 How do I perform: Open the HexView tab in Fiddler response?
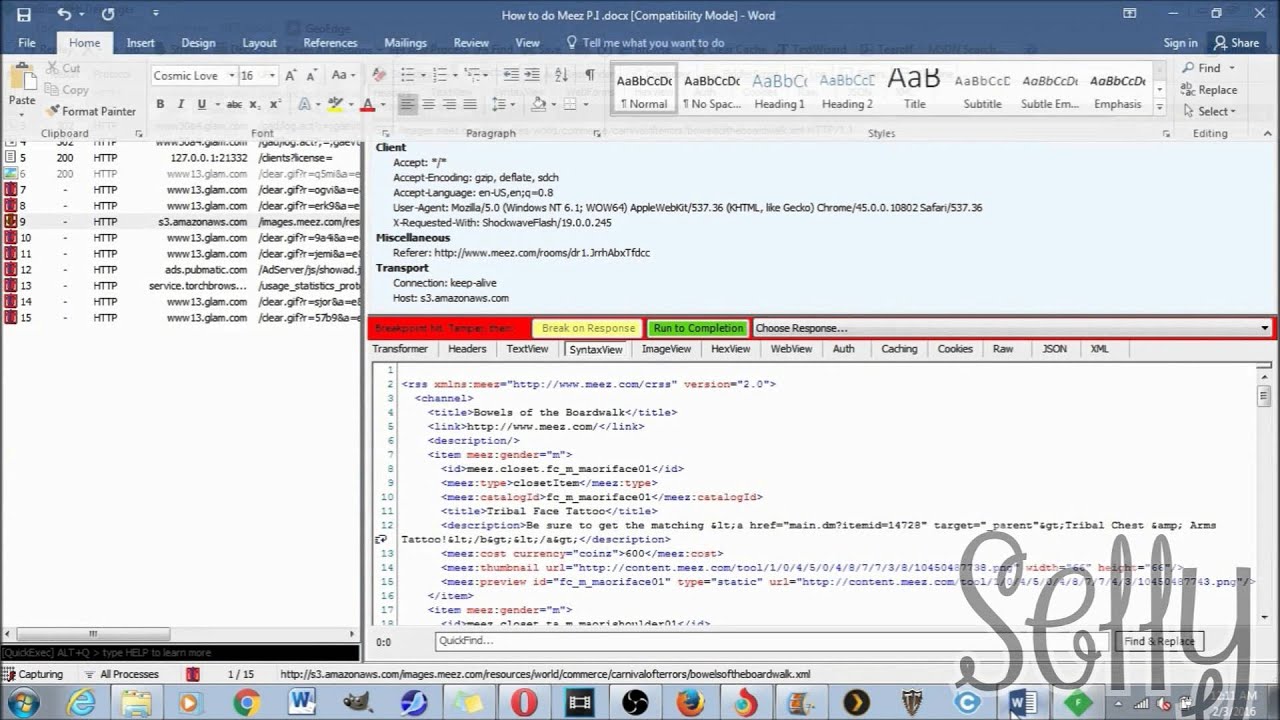[x=730, y=349]
